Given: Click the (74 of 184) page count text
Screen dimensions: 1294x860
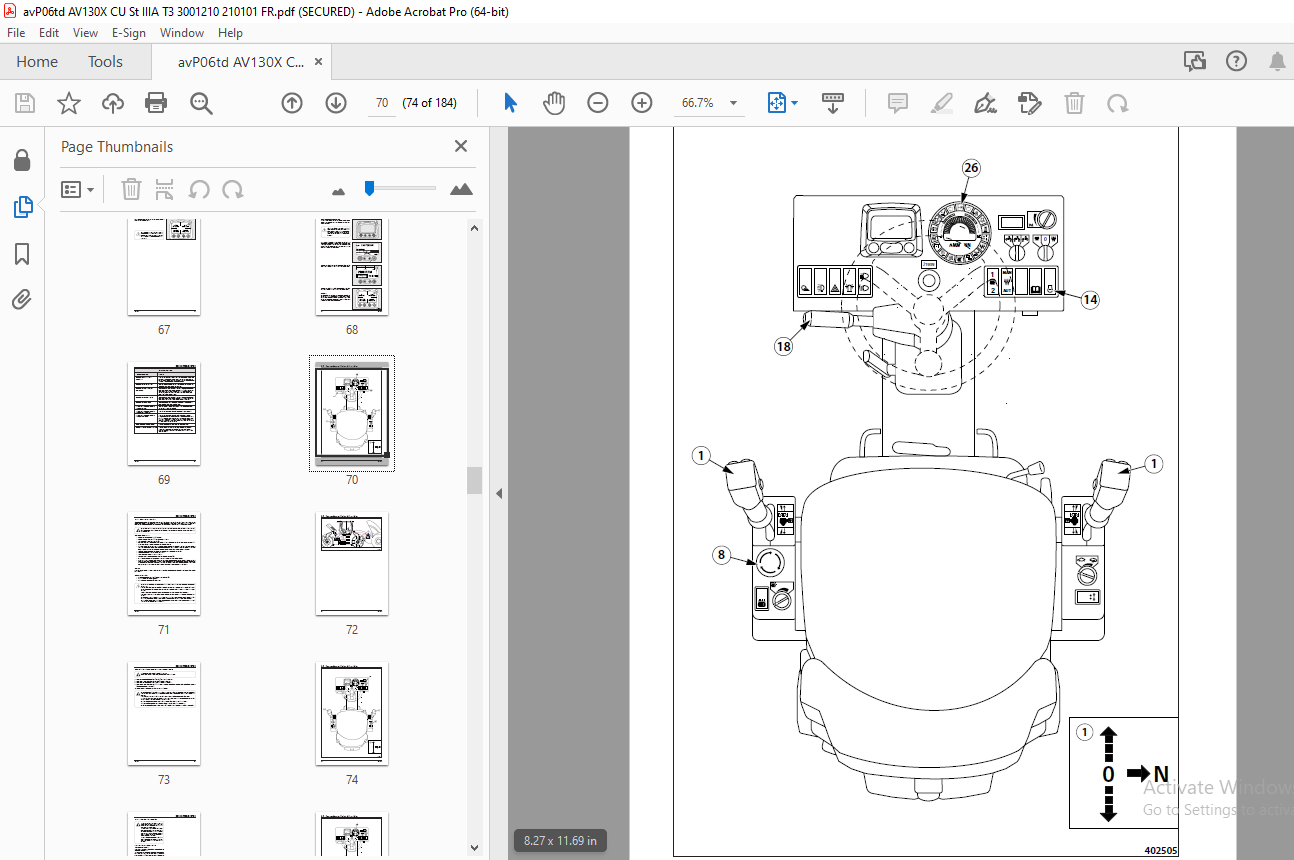Looking at the screenshot, I should coord(429,103).
